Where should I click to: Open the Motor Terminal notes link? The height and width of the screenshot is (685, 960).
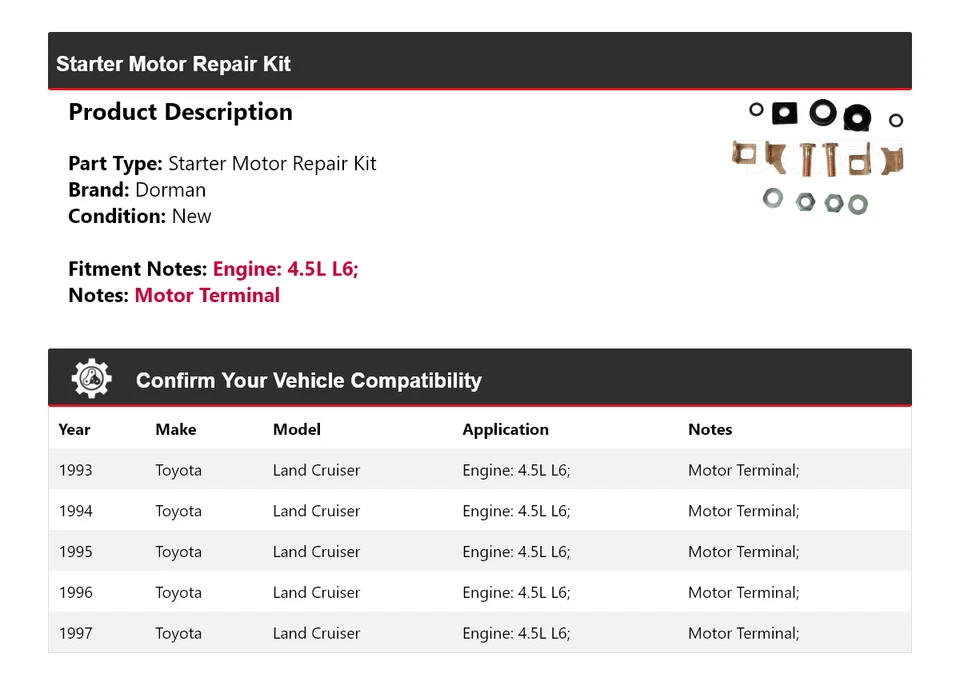(x=207, y=295)
